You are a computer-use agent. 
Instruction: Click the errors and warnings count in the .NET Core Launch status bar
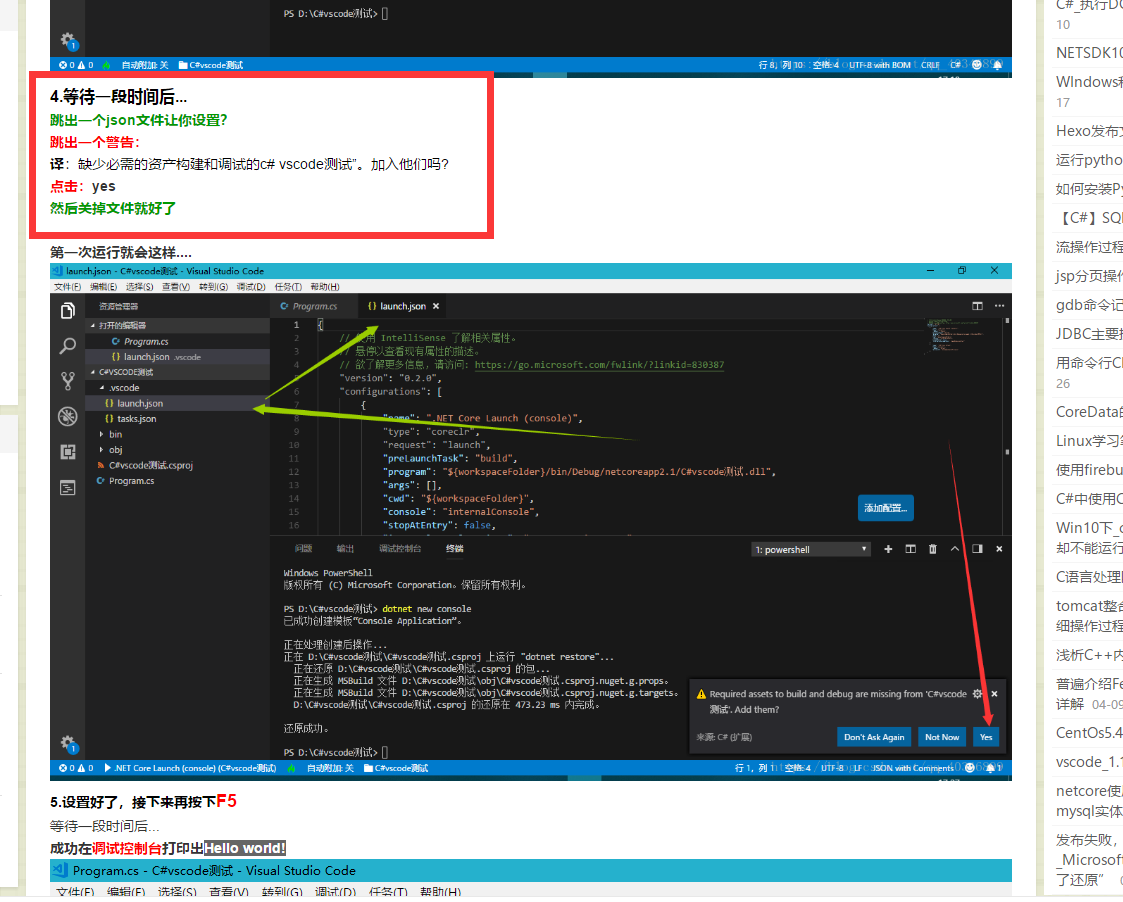point(76,768)
